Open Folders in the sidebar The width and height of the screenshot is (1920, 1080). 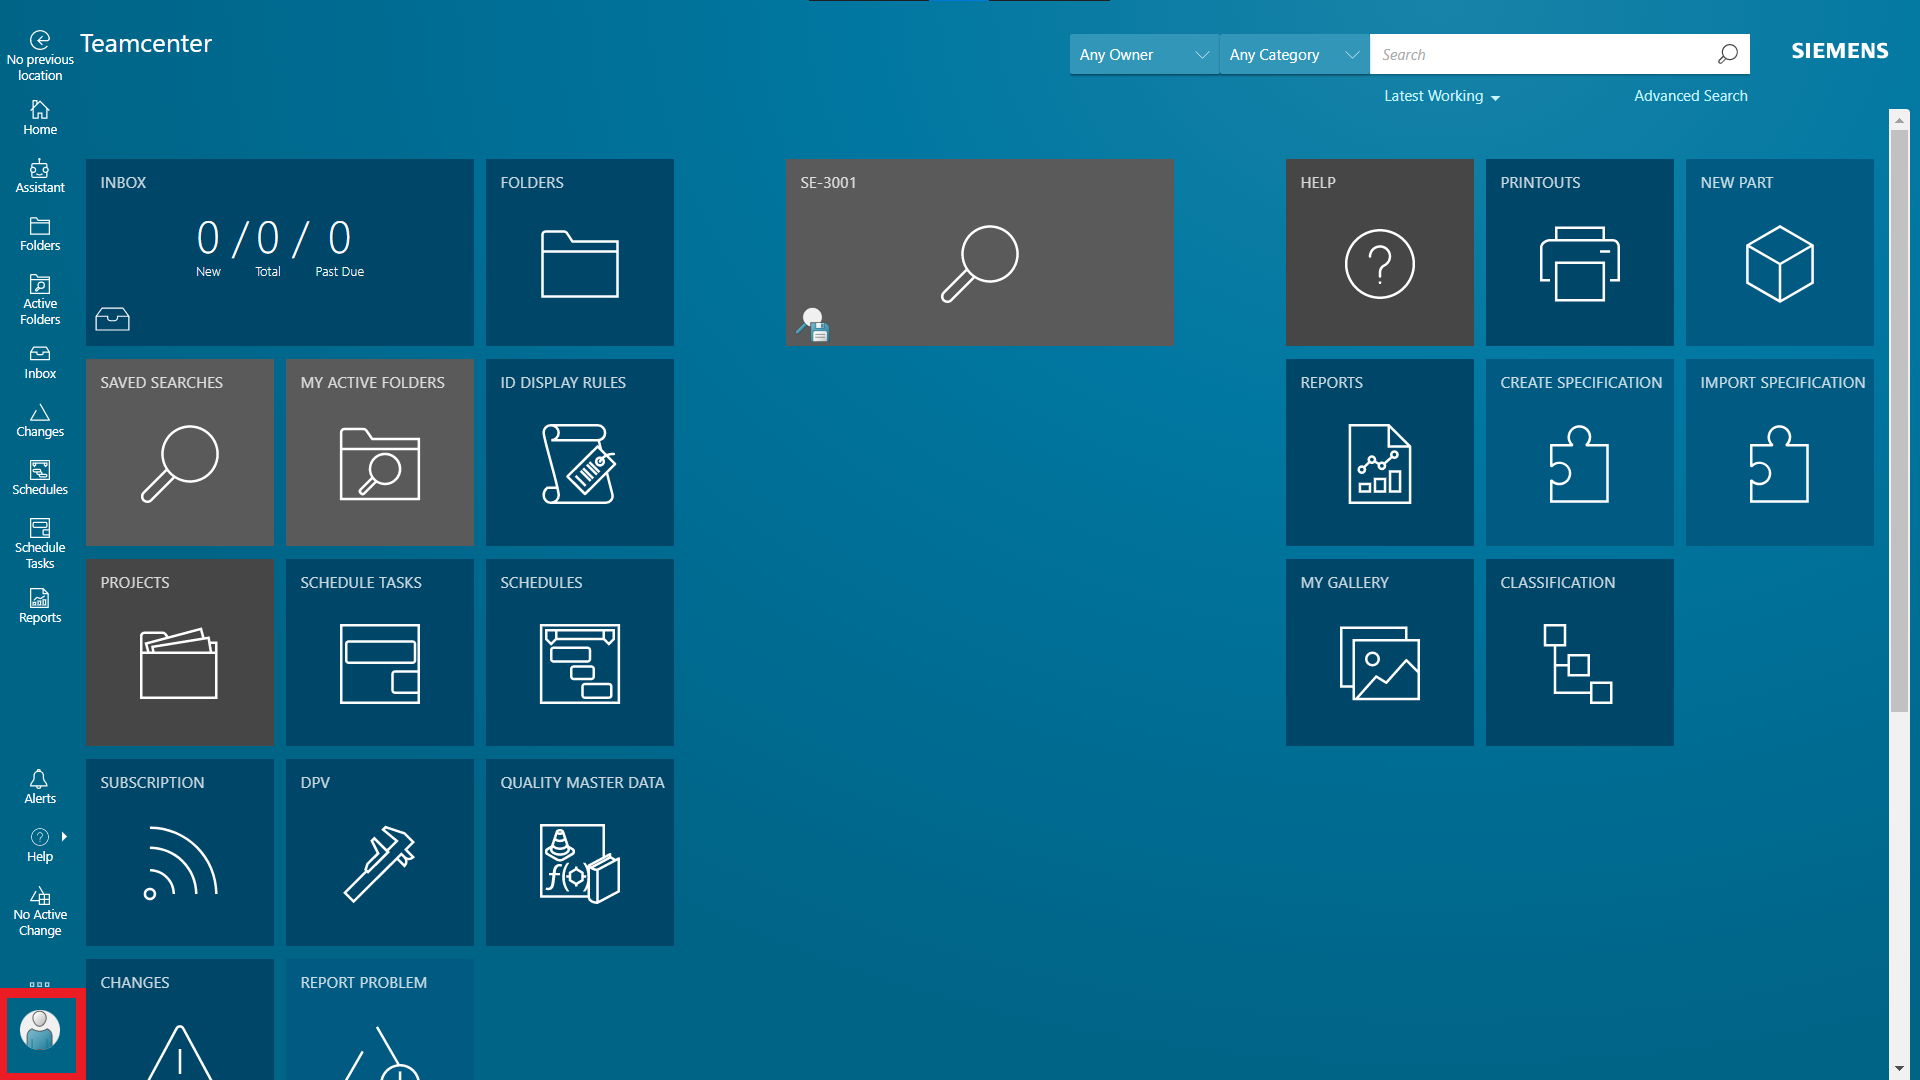tap(40, 234)
